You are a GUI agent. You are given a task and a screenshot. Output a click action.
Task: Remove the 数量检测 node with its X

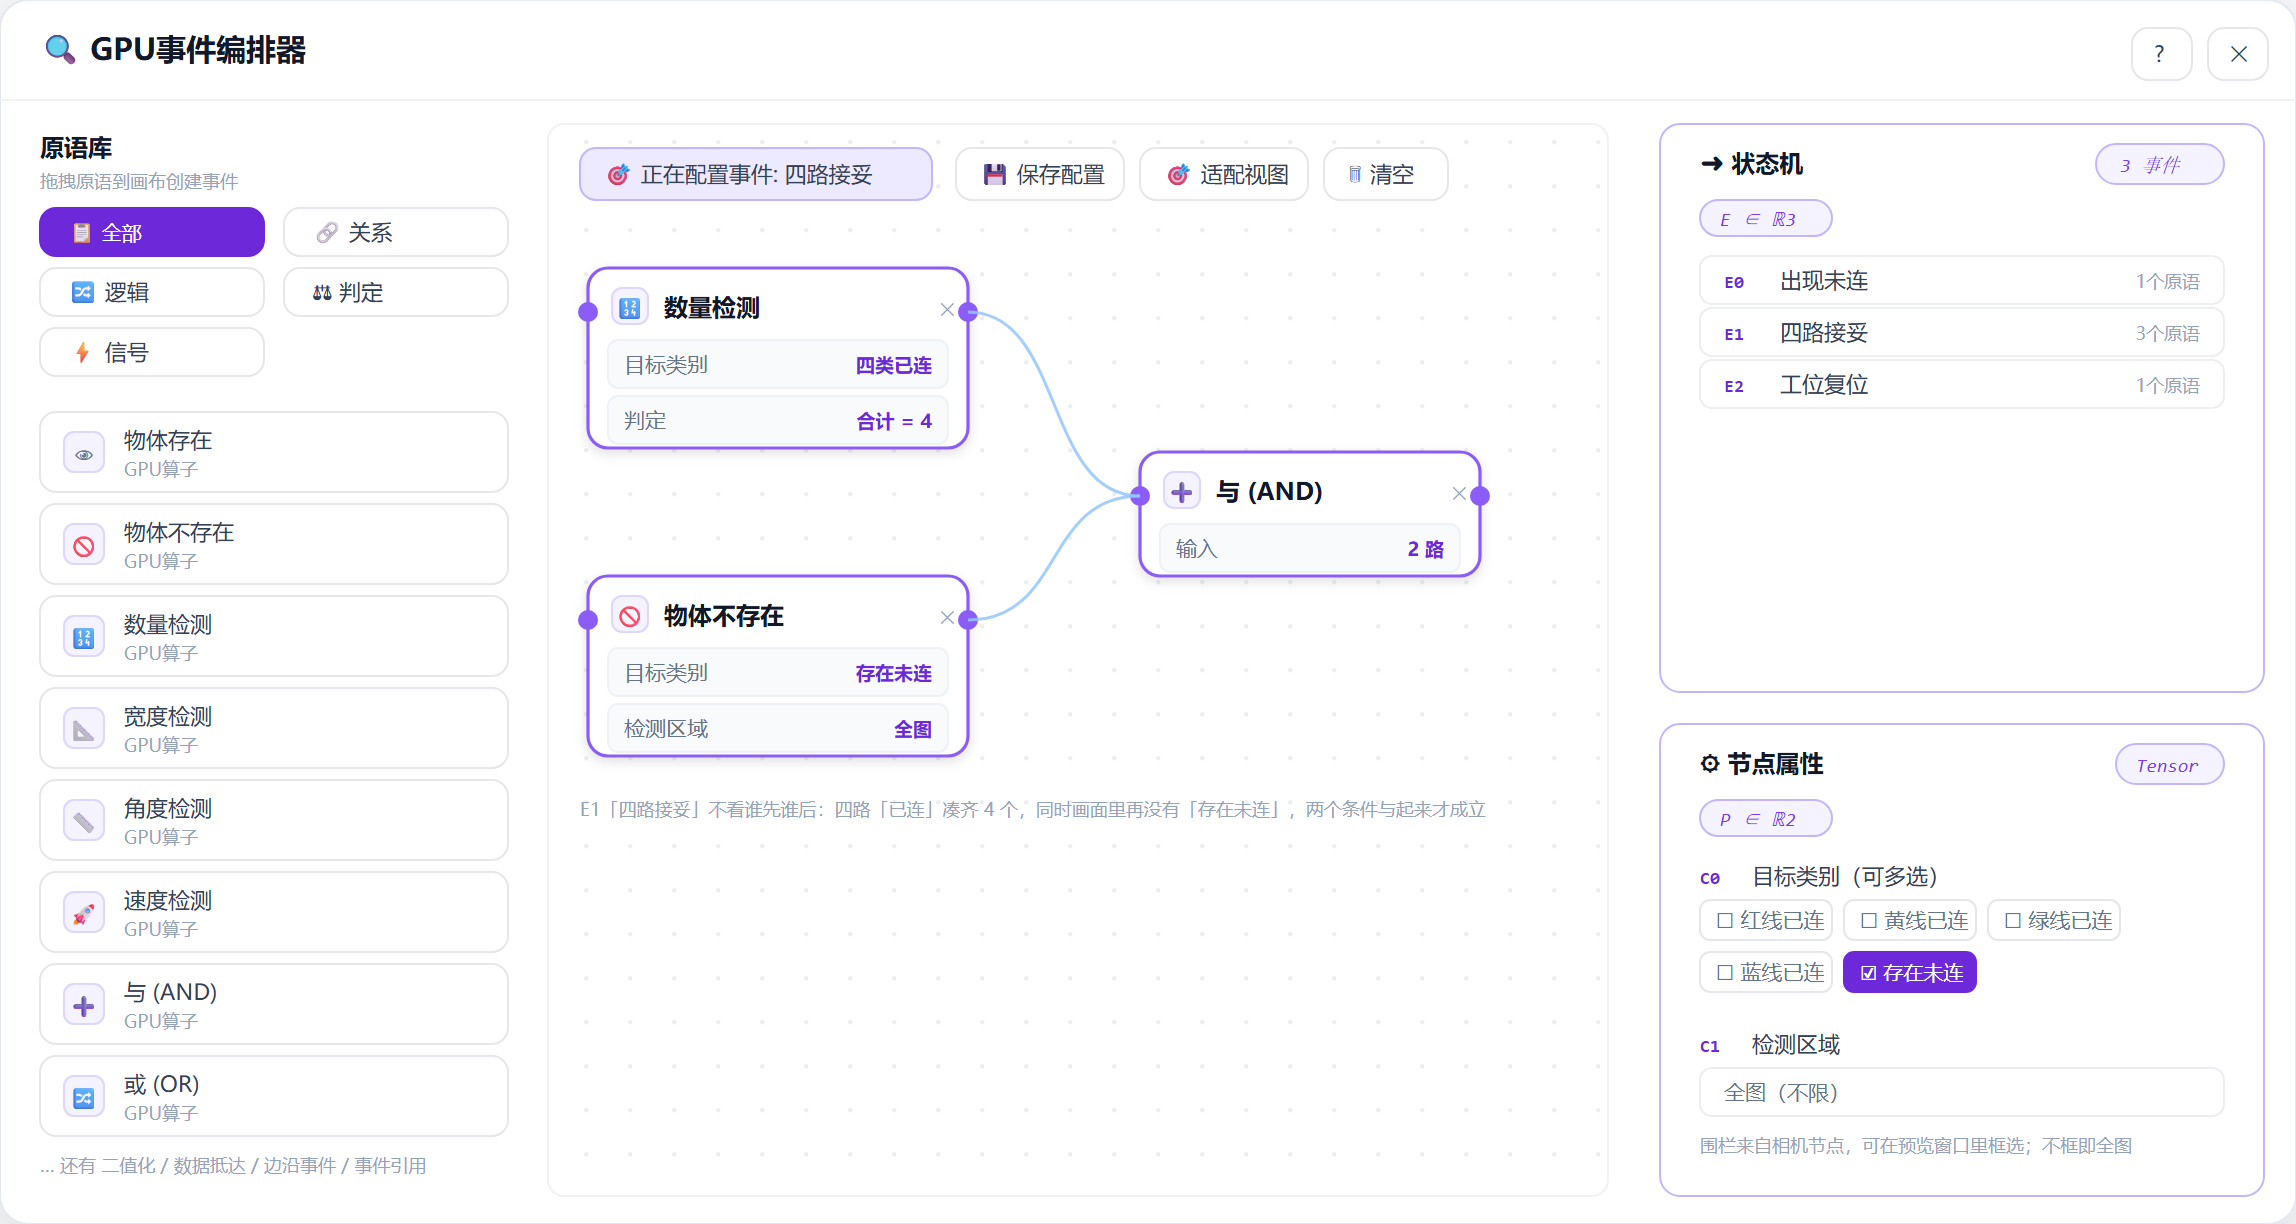[946, 309]
